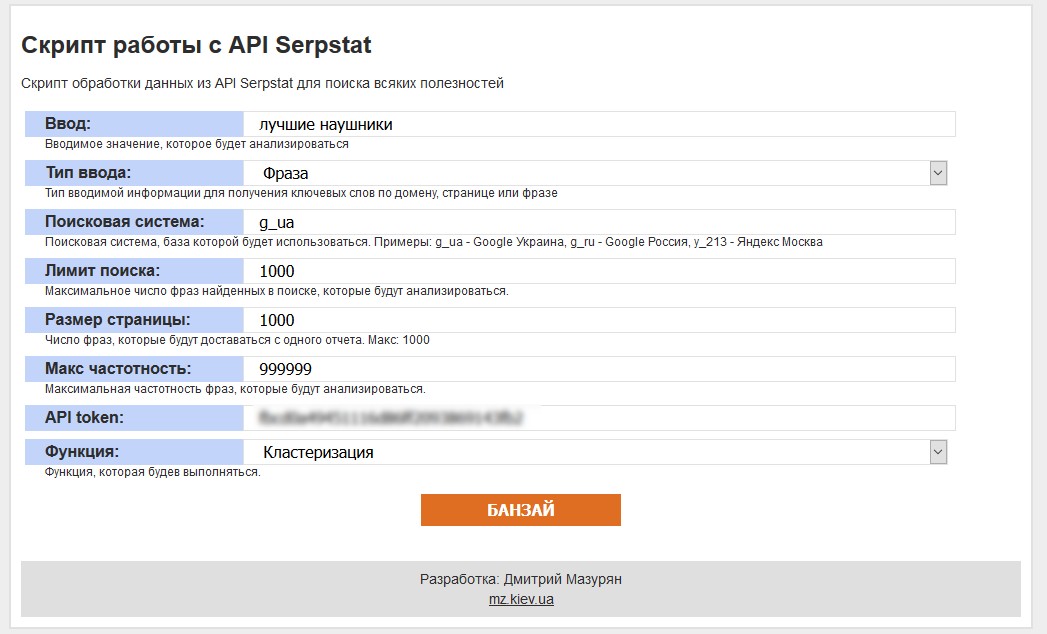Click the heading 'Скрипт работы с API Serpstat'
The image size is (1047, 634).
196,45
